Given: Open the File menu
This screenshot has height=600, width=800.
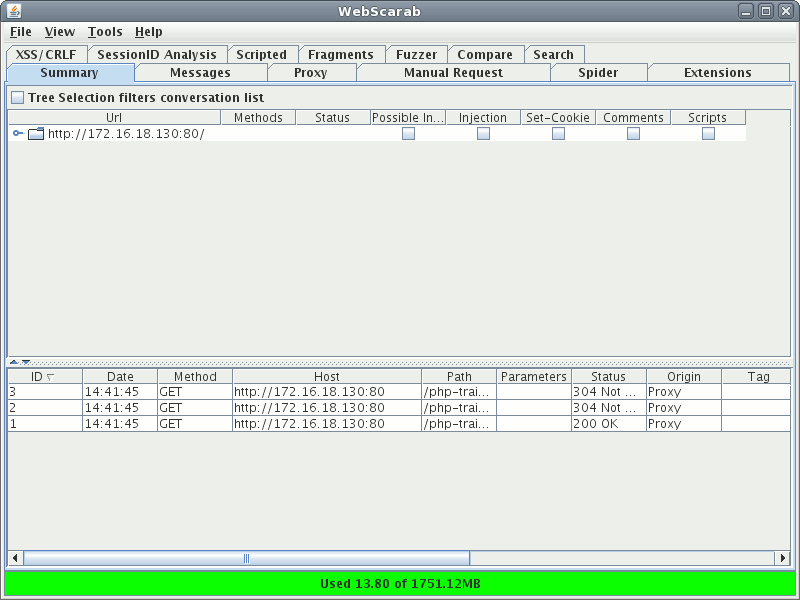Looking at the screenshot, I should (x=19, y=31).
